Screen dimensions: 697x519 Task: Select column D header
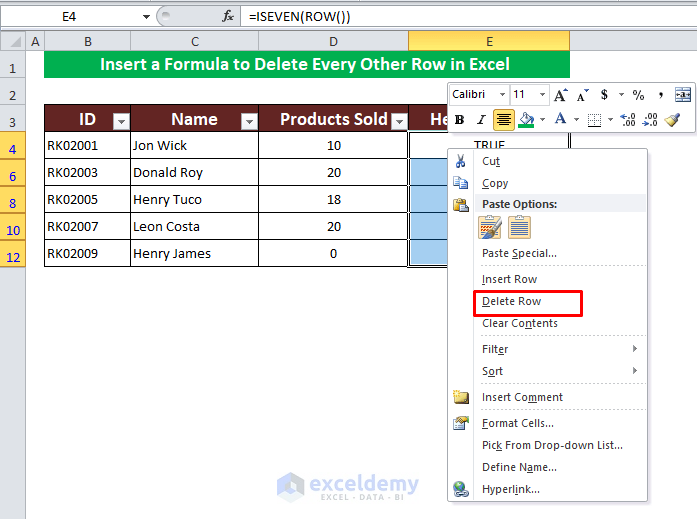[333, 42]
